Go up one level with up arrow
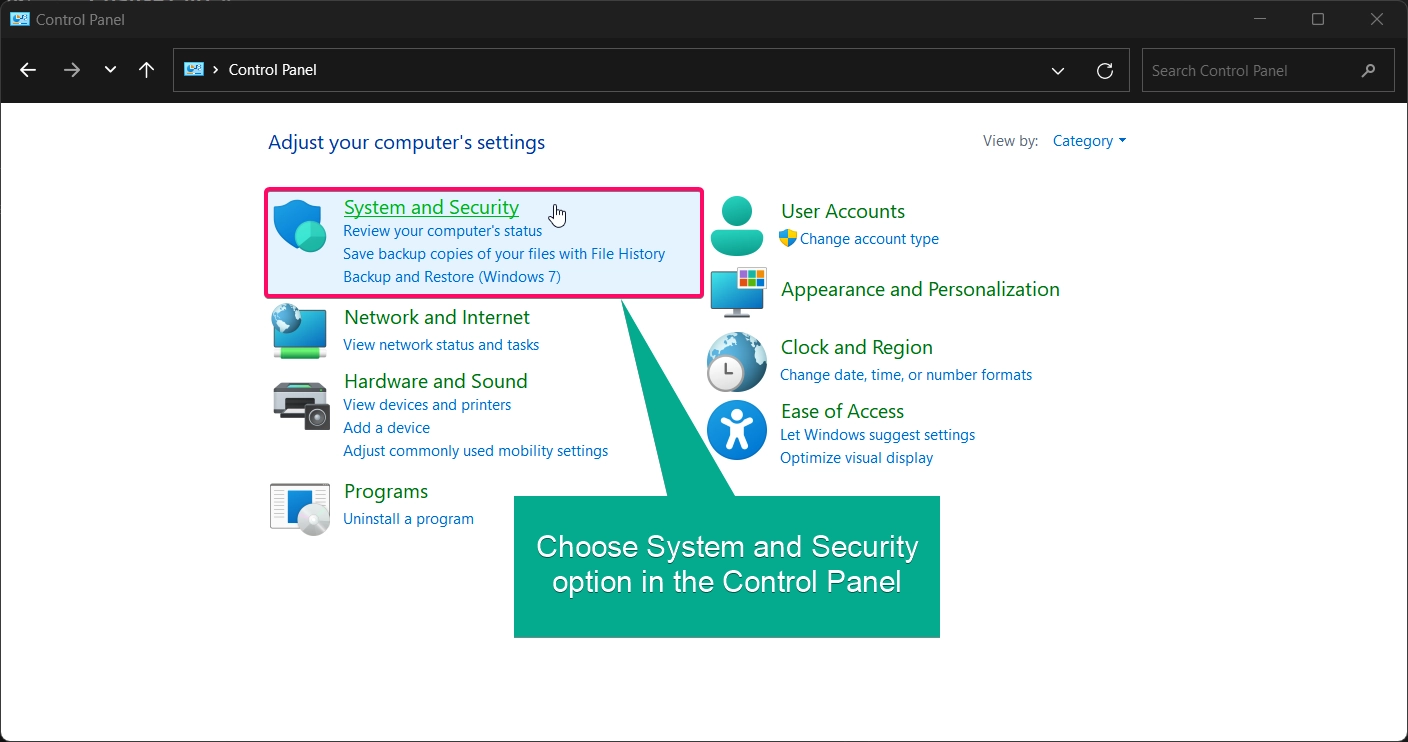This screenshot has height=742, width=1408. [146, 70]
